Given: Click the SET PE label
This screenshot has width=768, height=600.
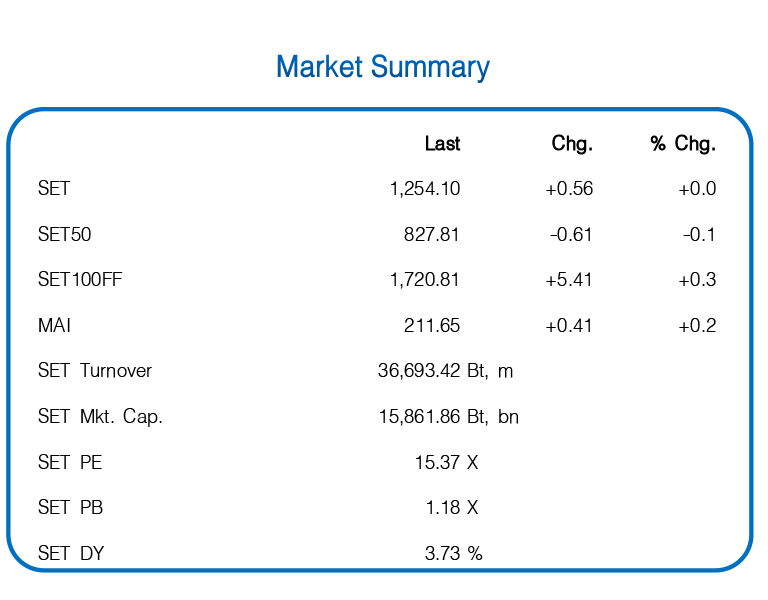Looking at the screenshot, I should tap(70, 463).
